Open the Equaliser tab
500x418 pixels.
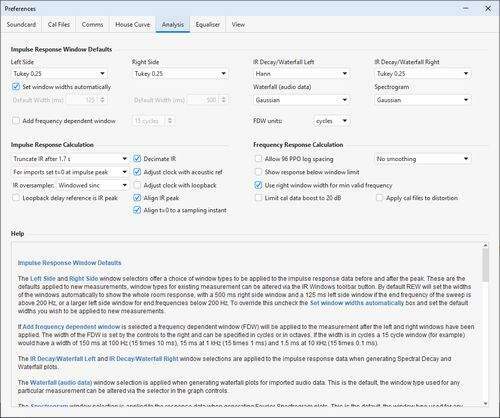pyautogui.click(x=208, y=25)
